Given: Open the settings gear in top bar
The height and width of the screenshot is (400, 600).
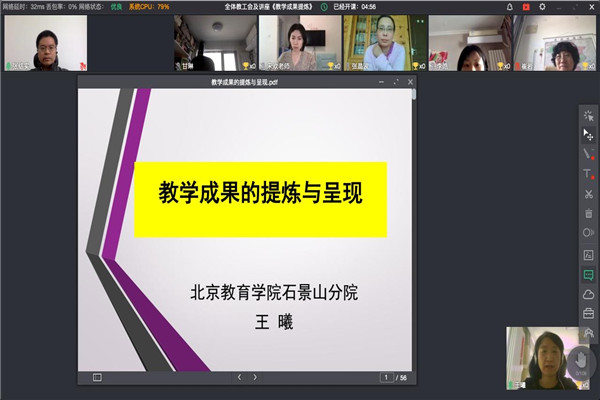Looking at the screenshot, I should click(542, 7).
